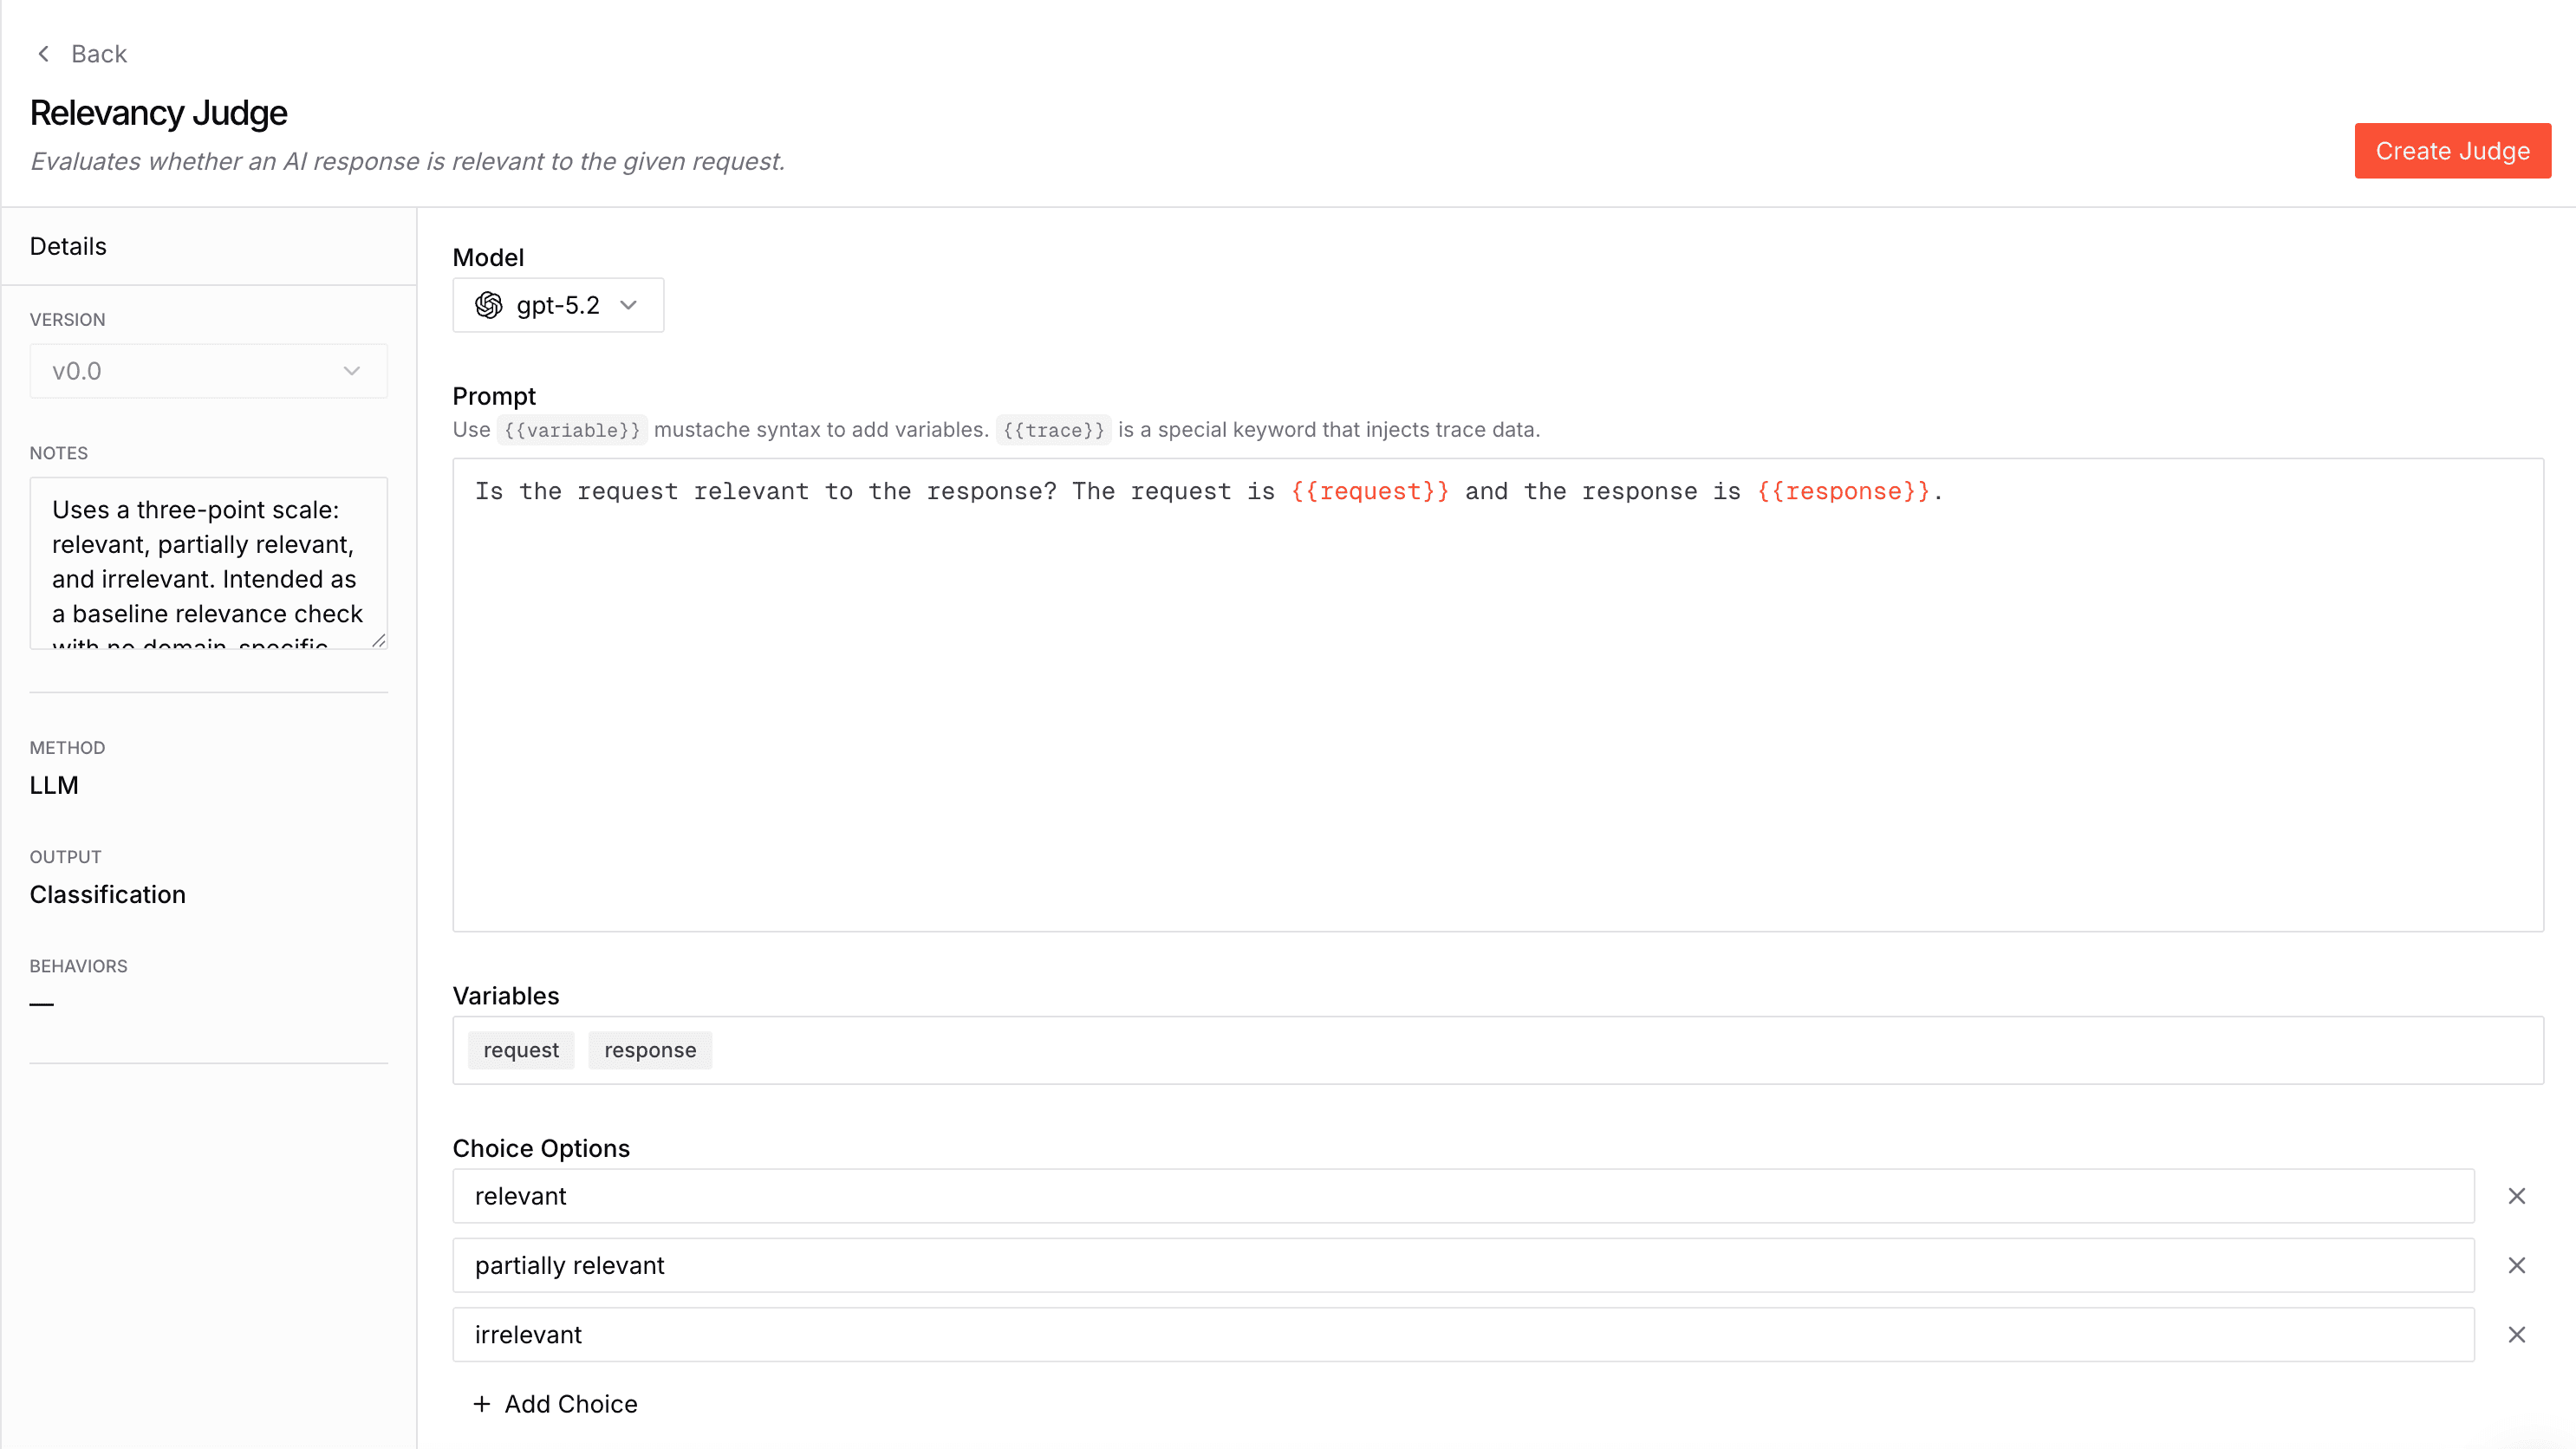
Task: Remove the 'partially relevant' choice option
Action: click(2516, 1265)
